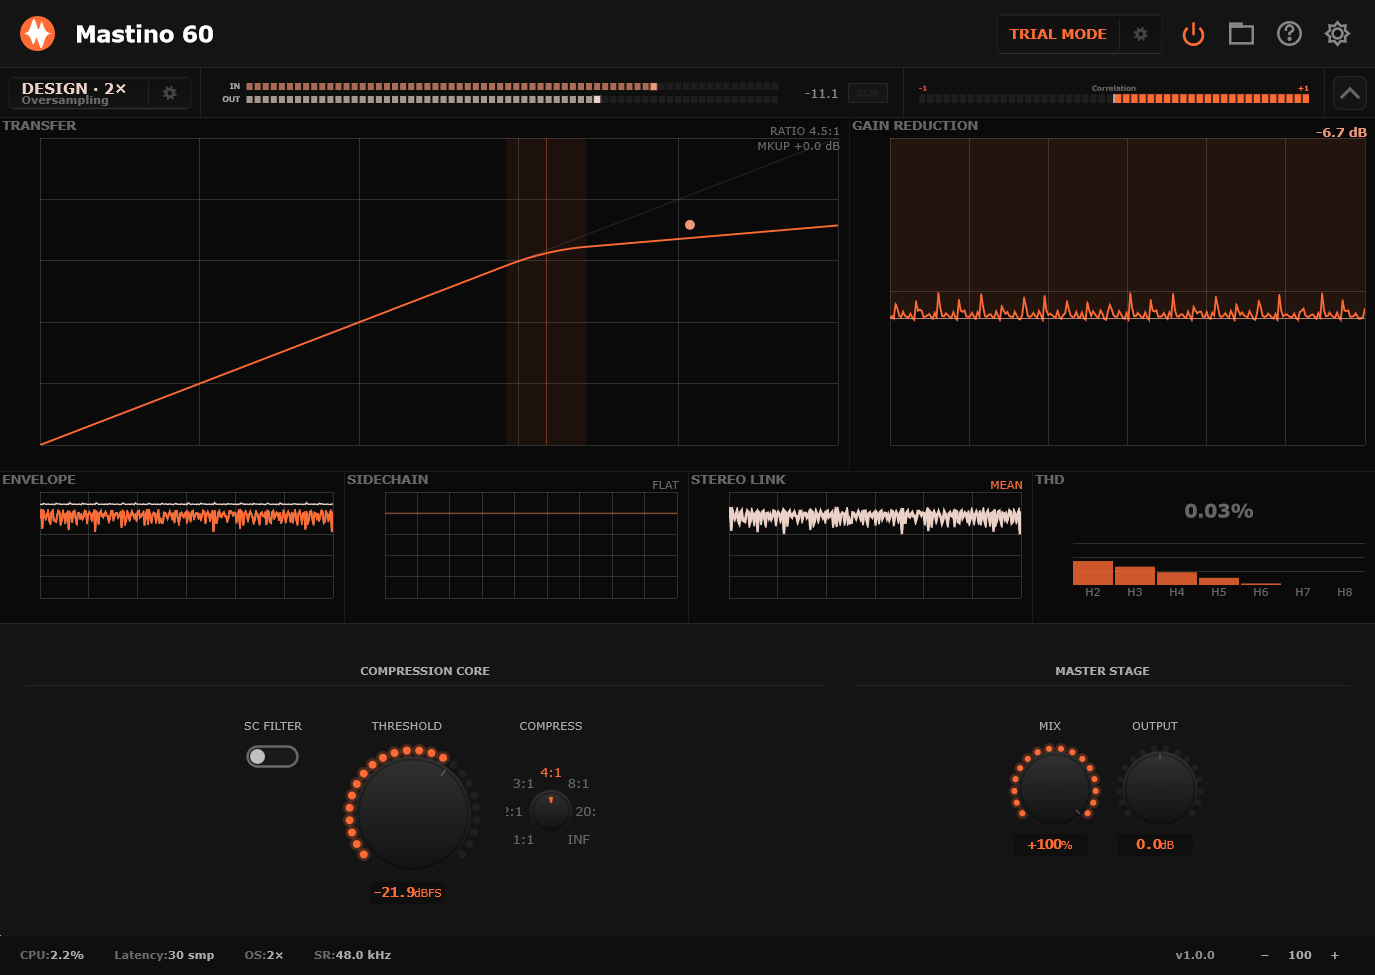
Task: Click the SIDECHAIN filter graph
Action: [531, 545]
